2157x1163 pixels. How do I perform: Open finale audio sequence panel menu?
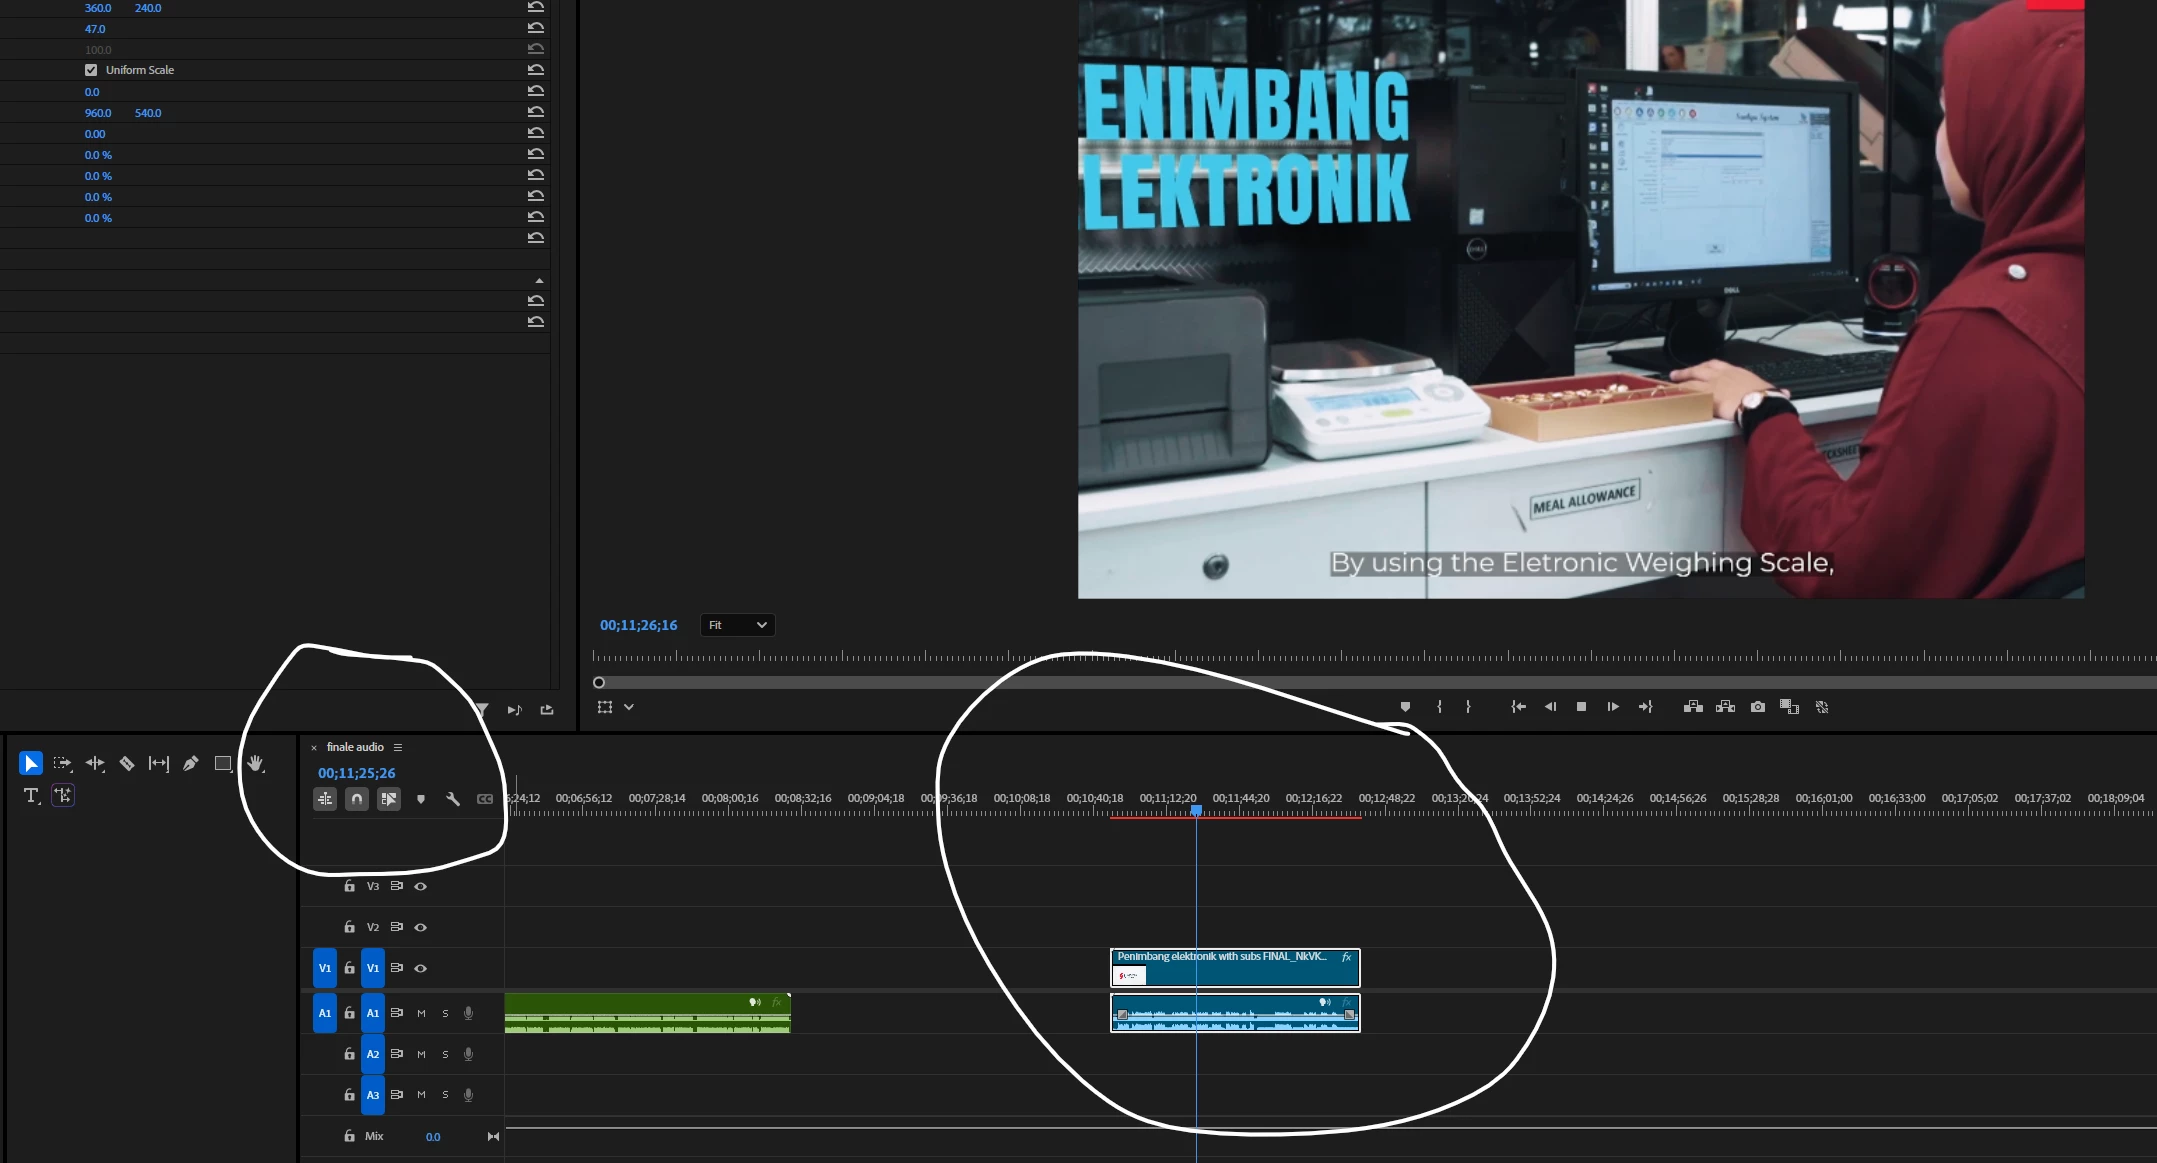[398, 747]
